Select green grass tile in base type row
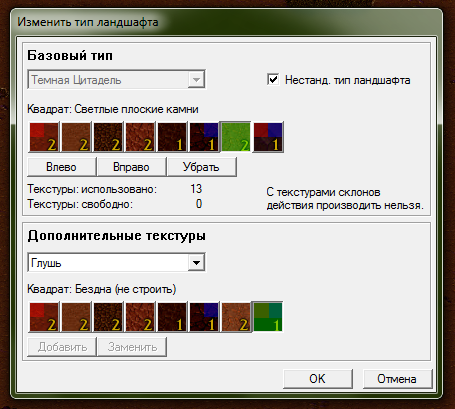Screen dimensions: 455x409 pyautogui.click(x=236, y=137)
